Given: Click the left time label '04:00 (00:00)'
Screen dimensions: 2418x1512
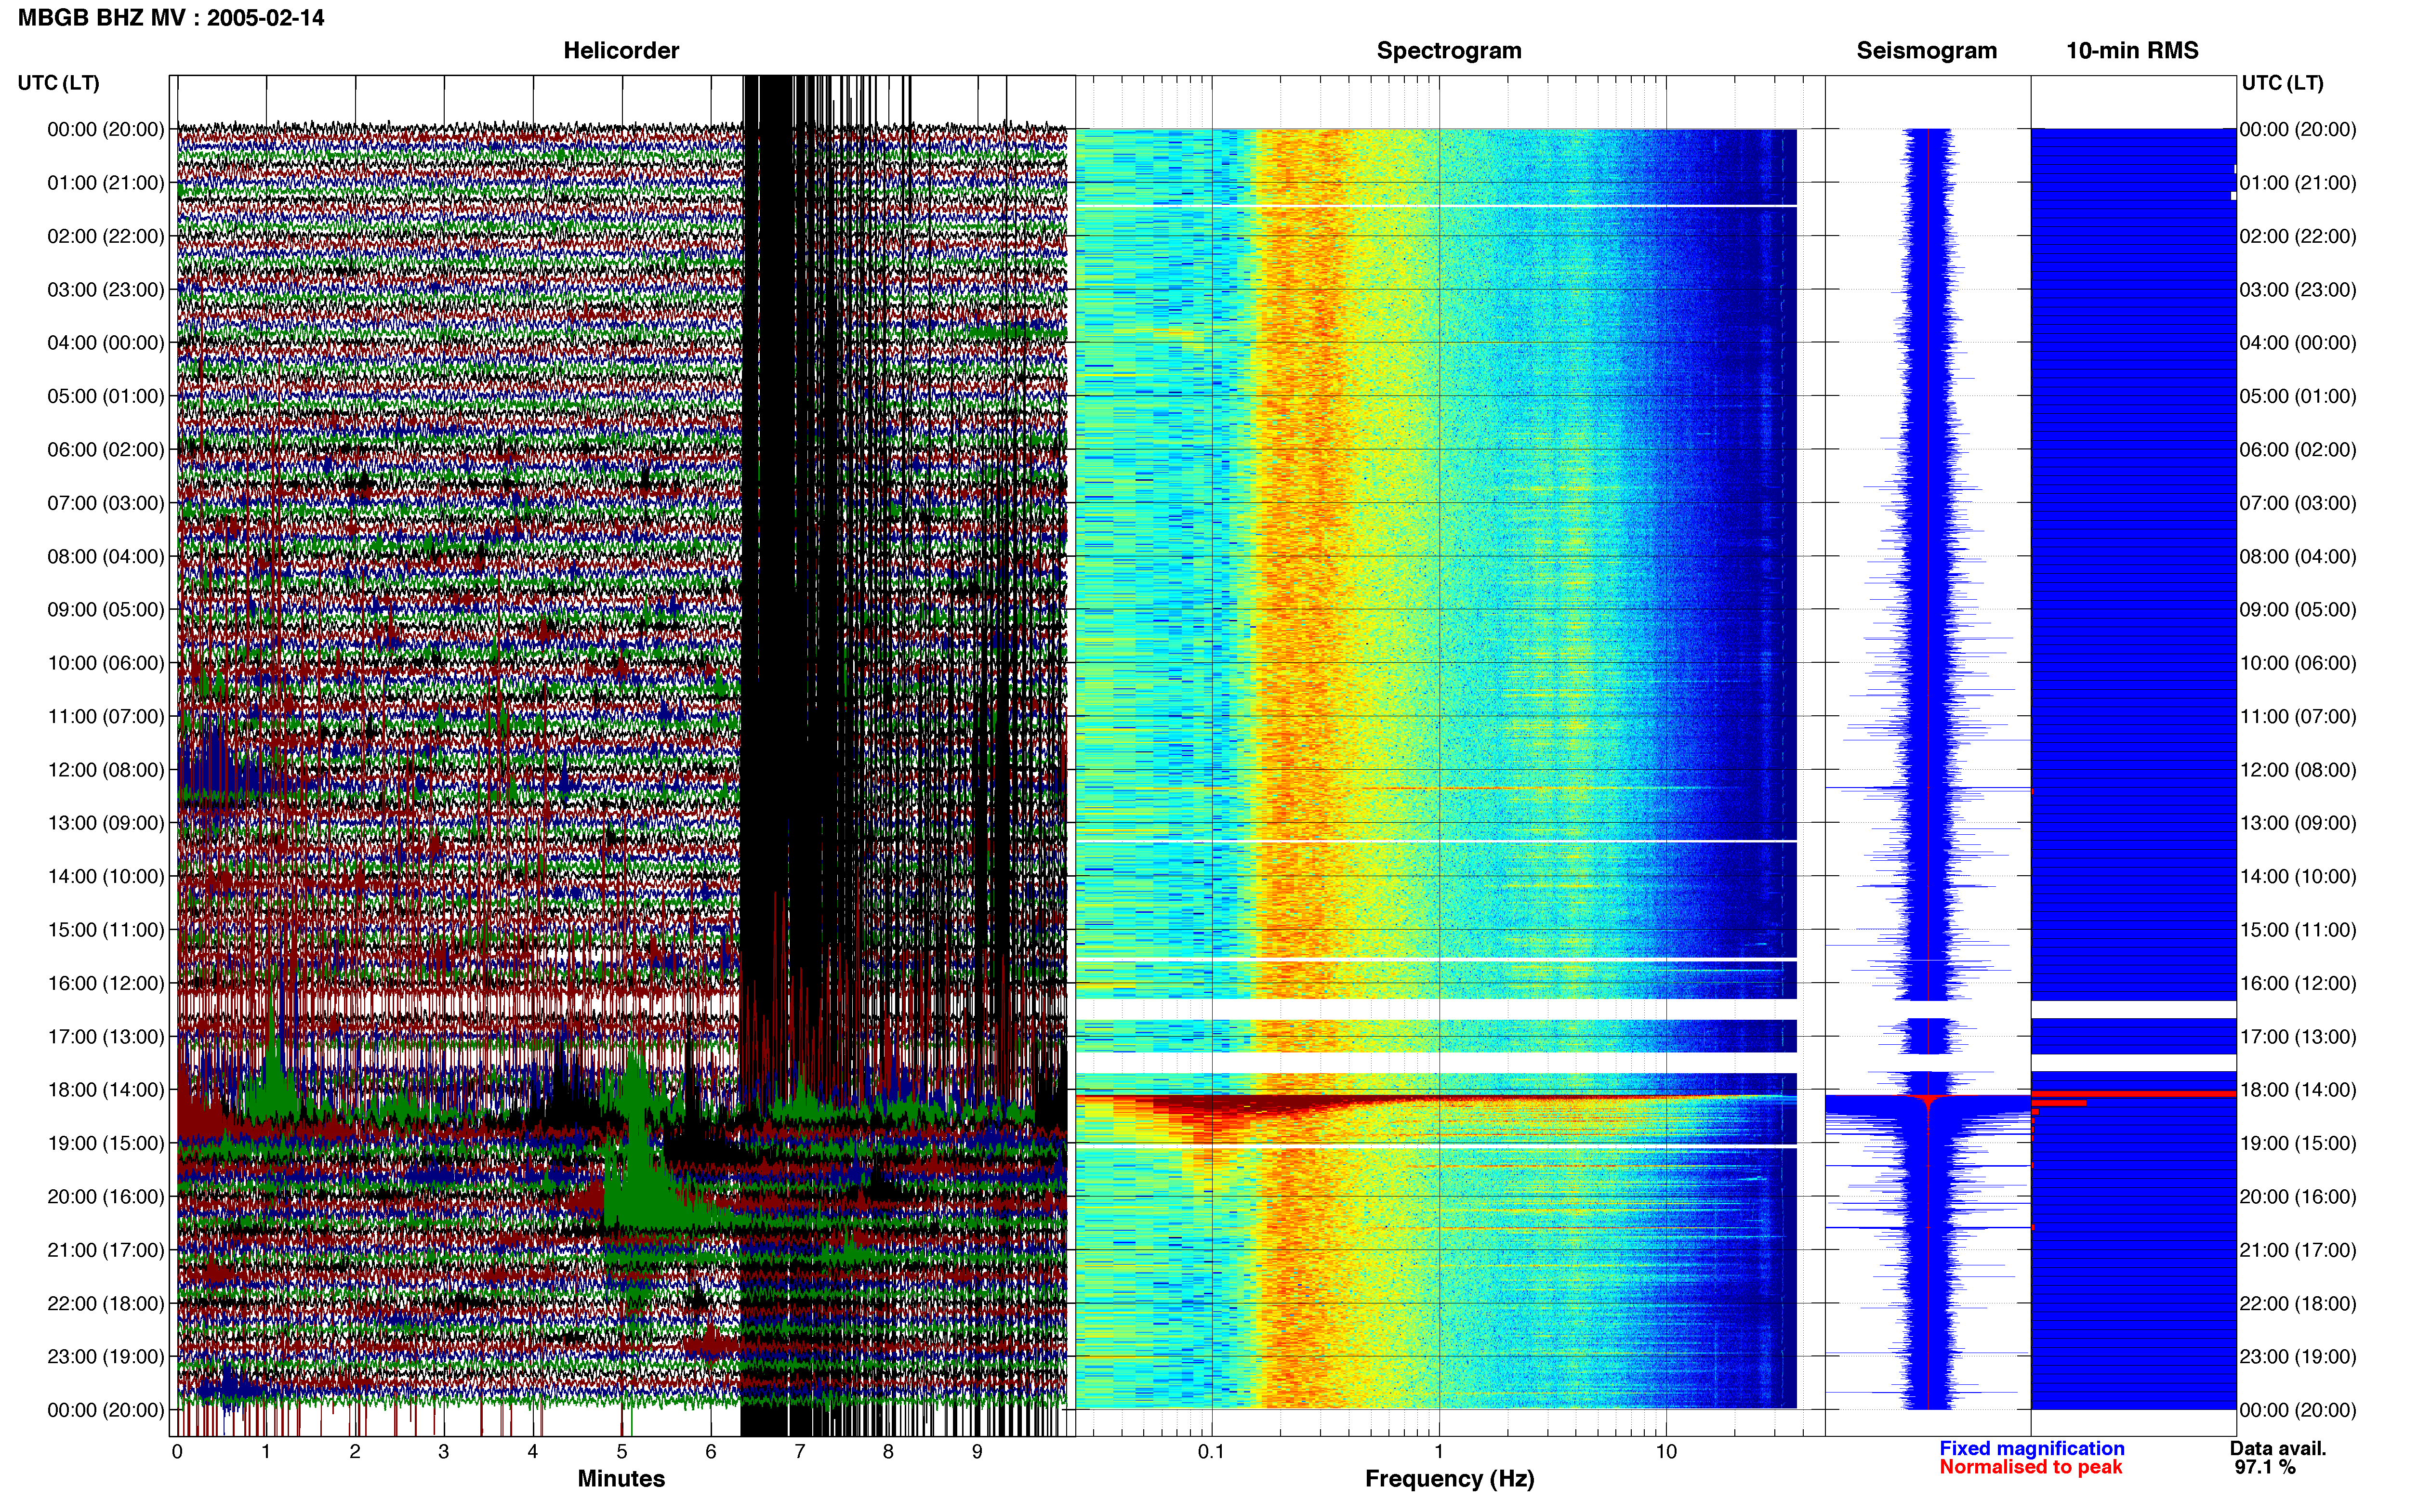Looking at the screenshot, I should [x=106, y=343].
